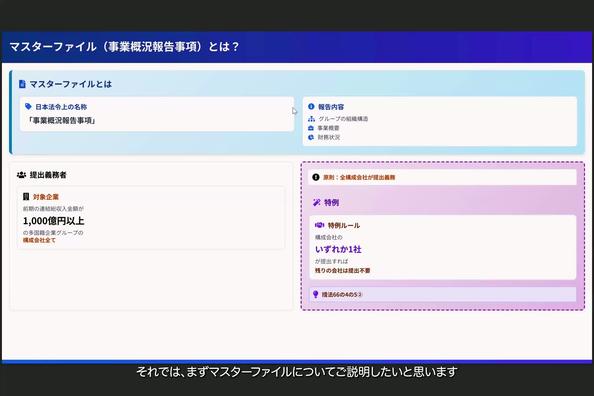Viewport: 594px width, 396px height.
Task: Click the tag icon next to 日本法令上の名称
Action: point(28,106)
